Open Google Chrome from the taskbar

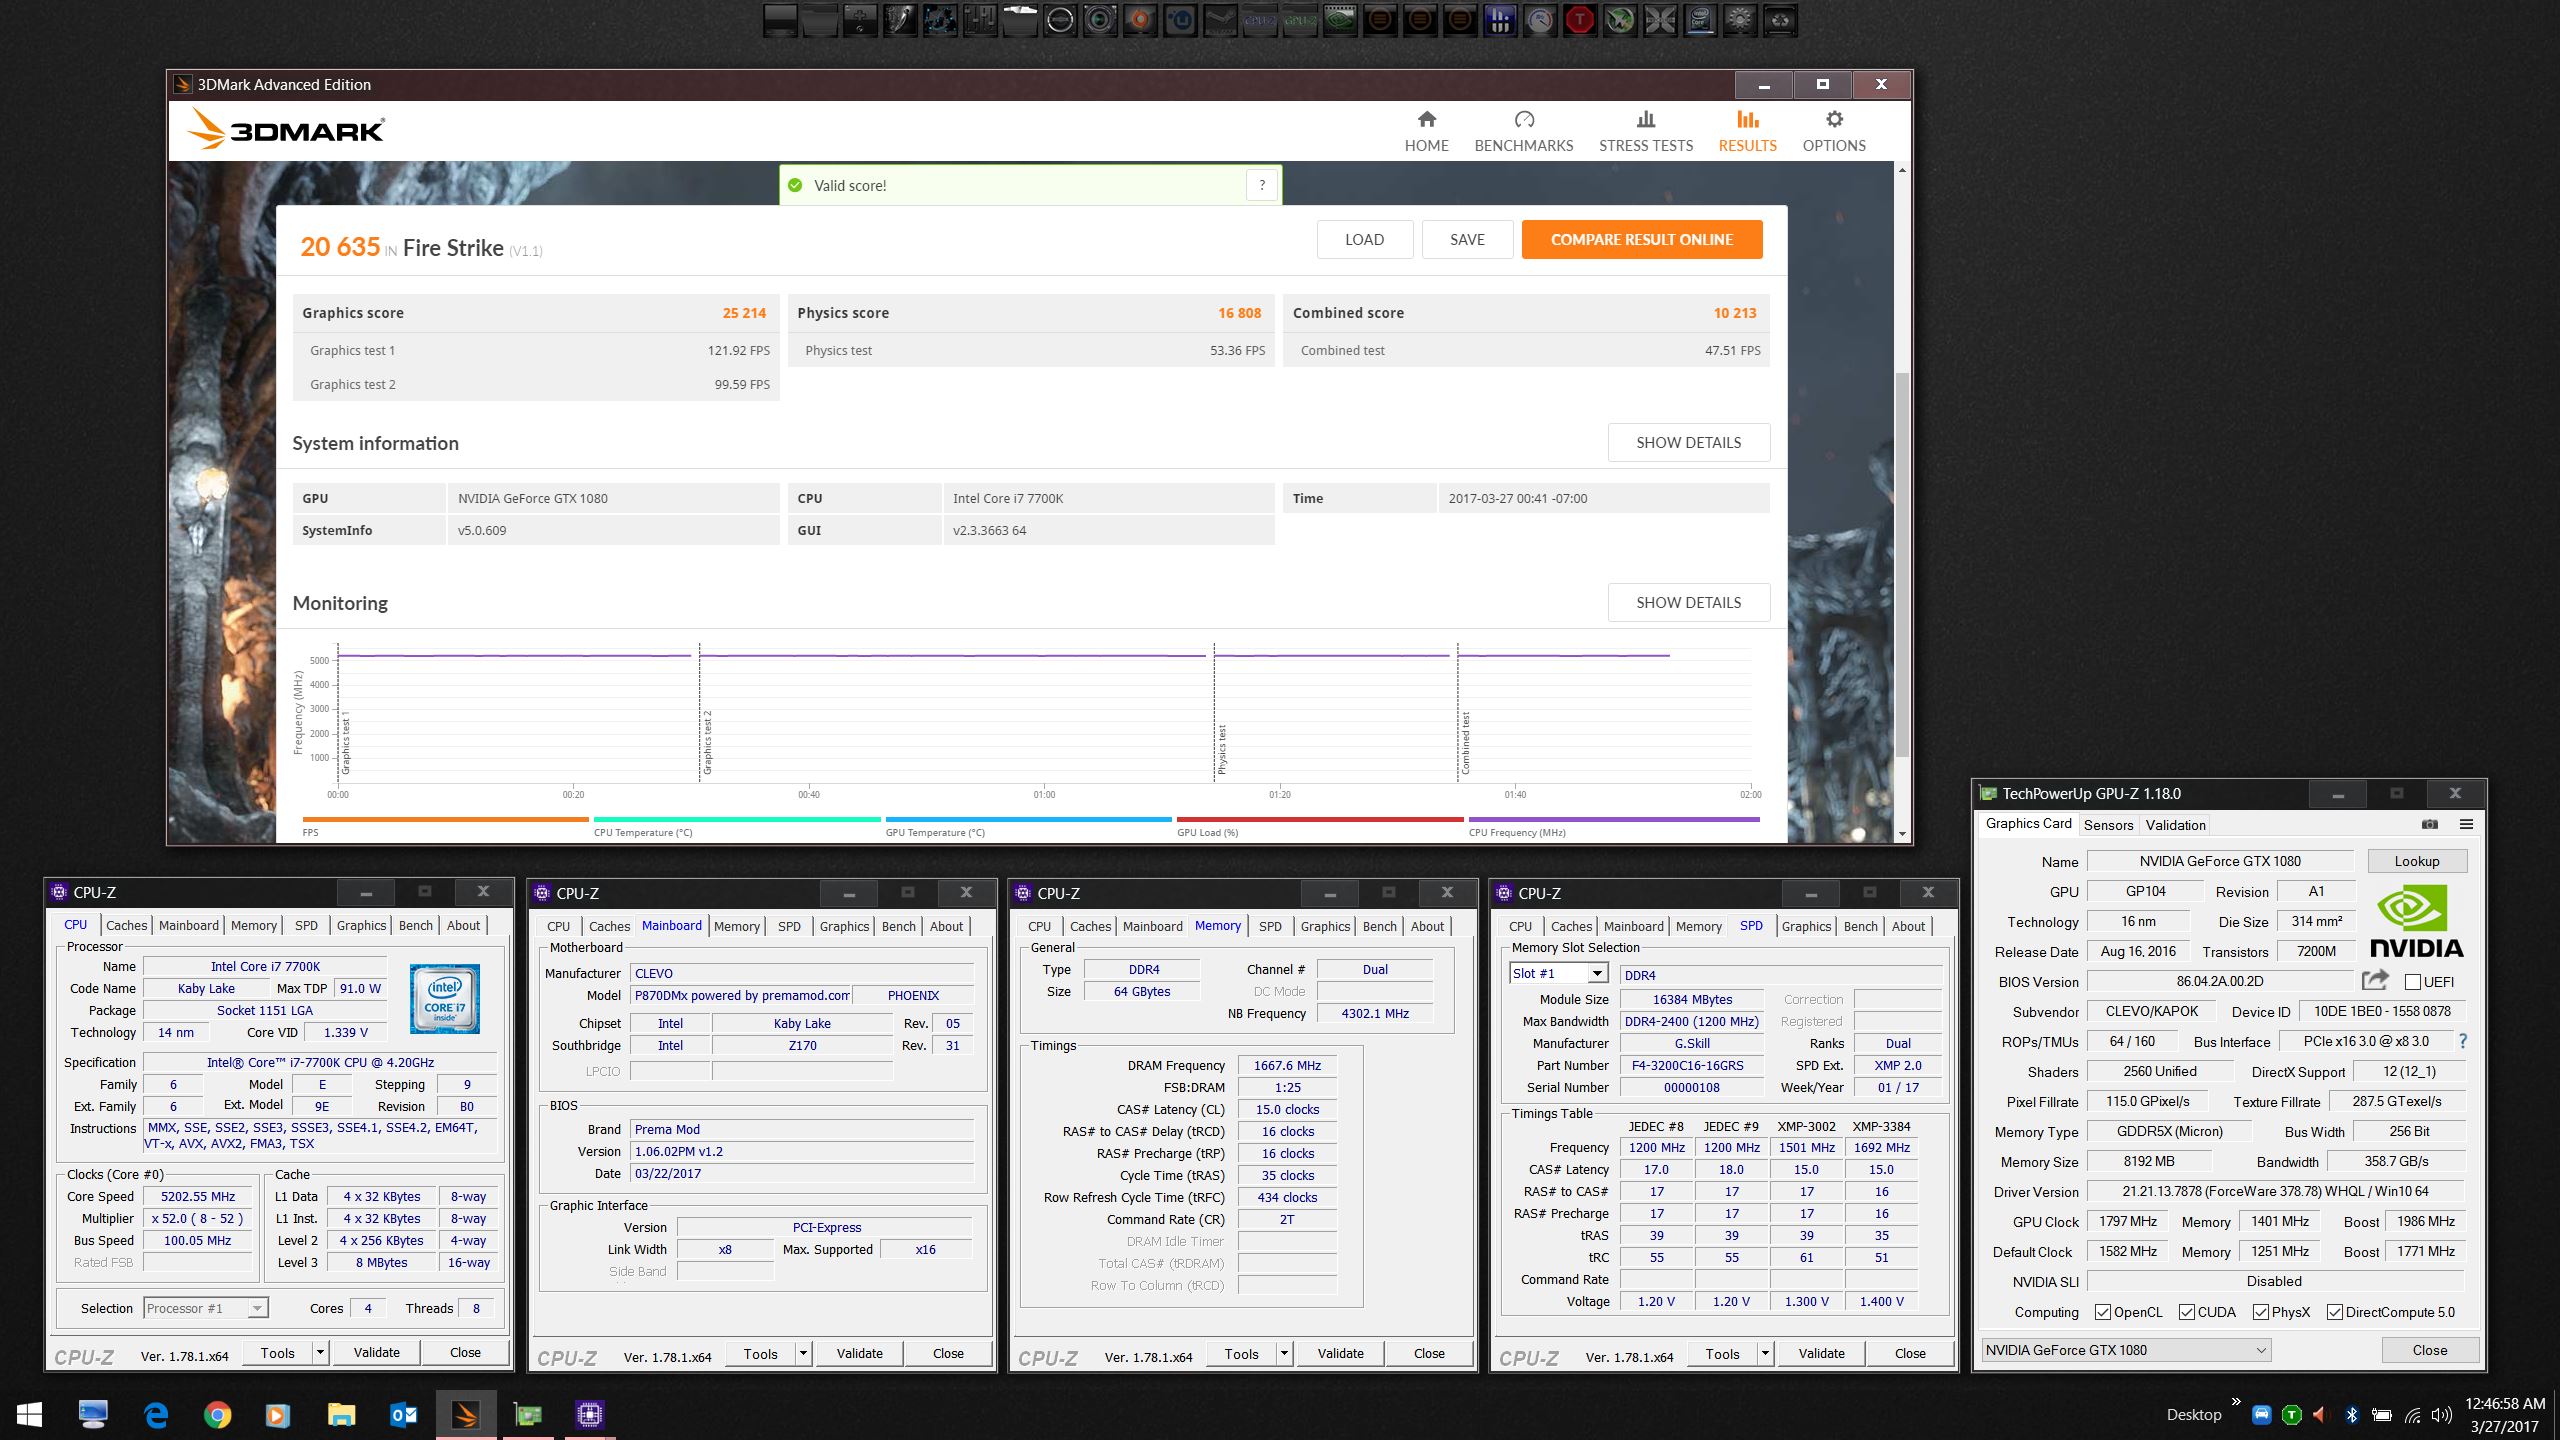(x=217, y=1414)
